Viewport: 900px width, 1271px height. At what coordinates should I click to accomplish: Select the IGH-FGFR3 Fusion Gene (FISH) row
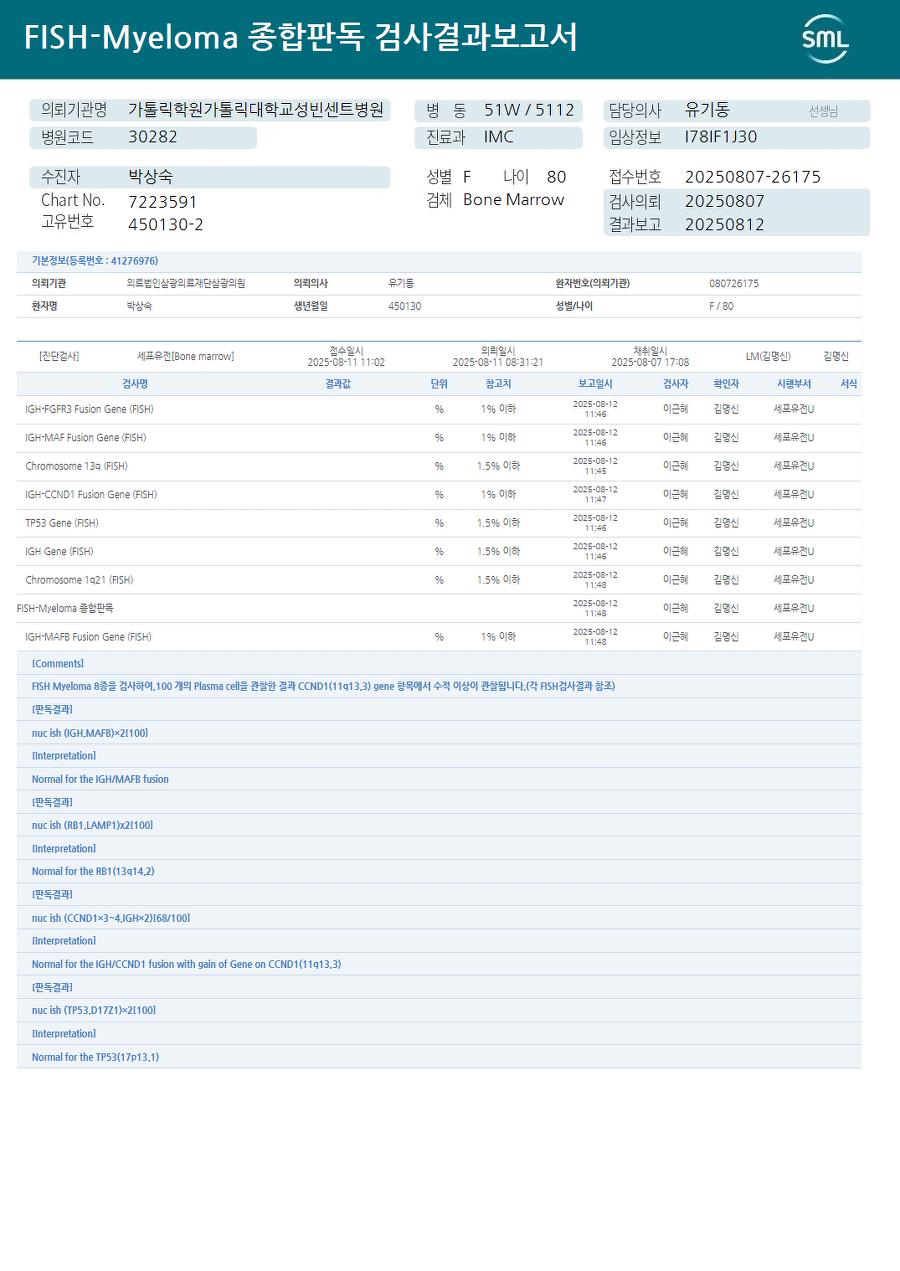click(x=439, y=410)
